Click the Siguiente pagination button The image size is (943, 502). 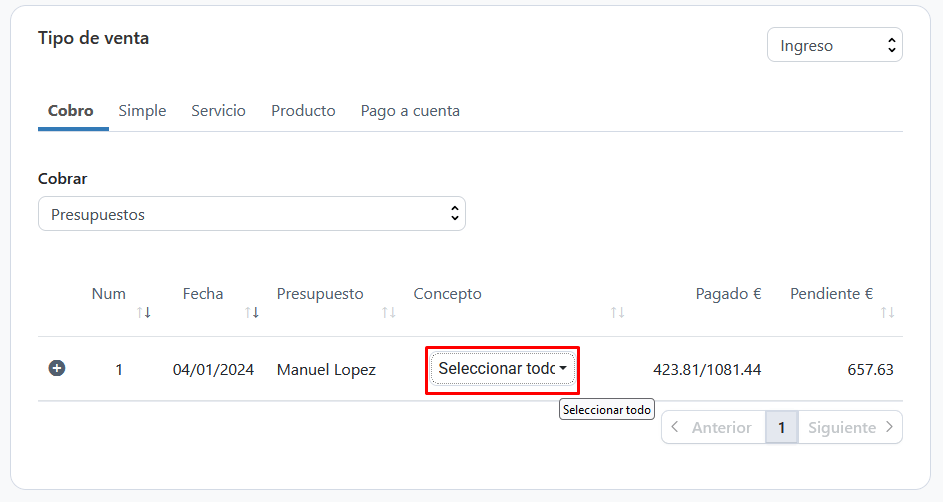(x=850, y=427)
